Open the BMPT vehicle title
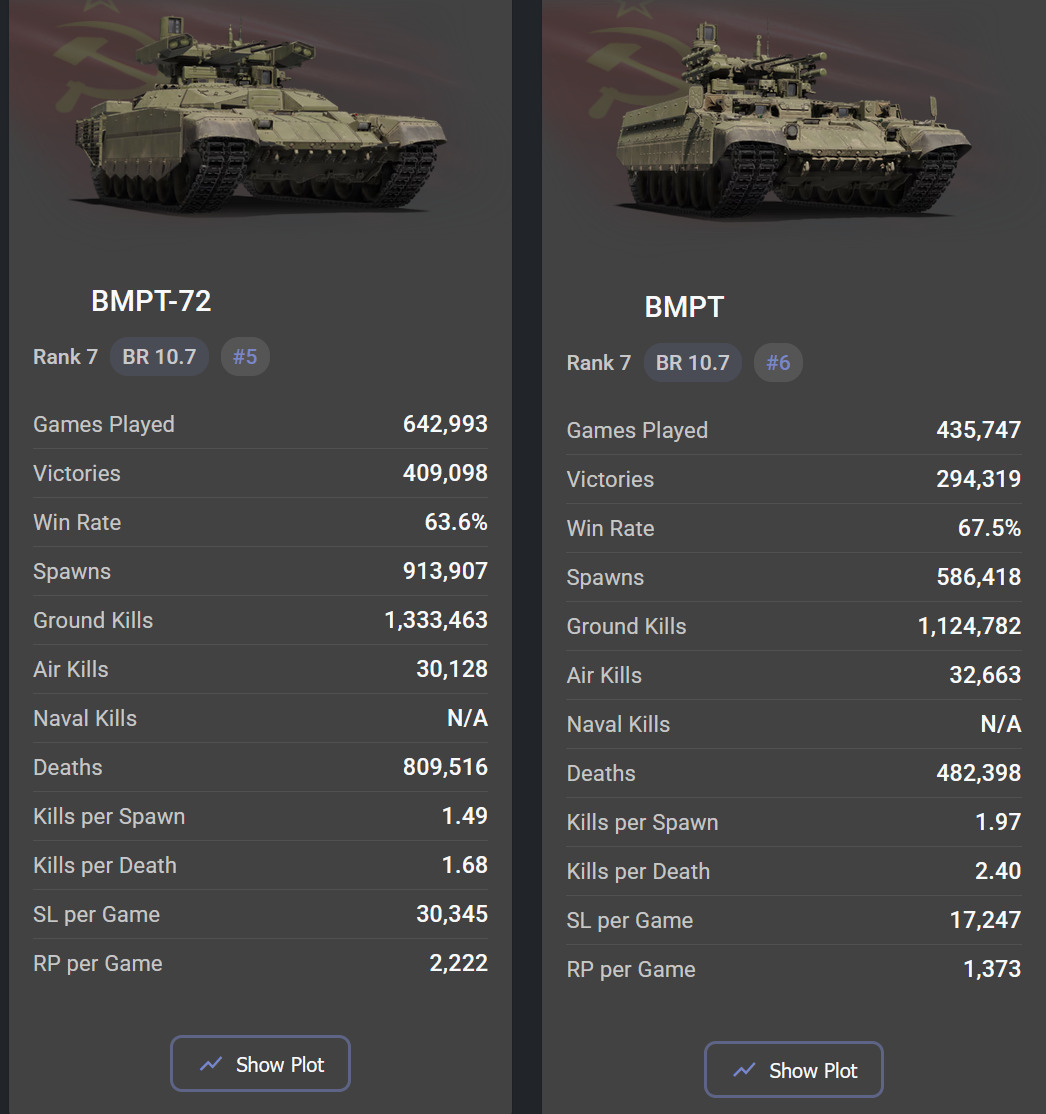The width and height of the screenshot is (1046, 1114). point(684,307)
